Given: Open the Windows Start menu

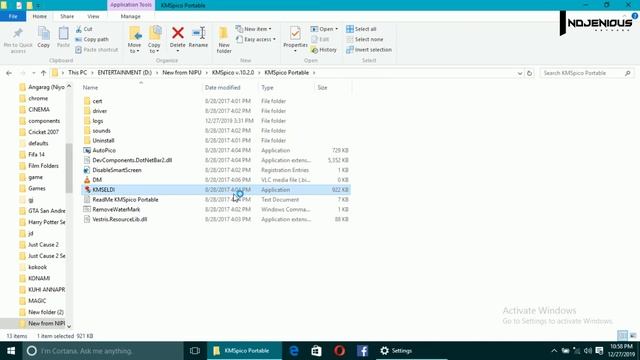Looking at the screenshot, I should (11, 351).
